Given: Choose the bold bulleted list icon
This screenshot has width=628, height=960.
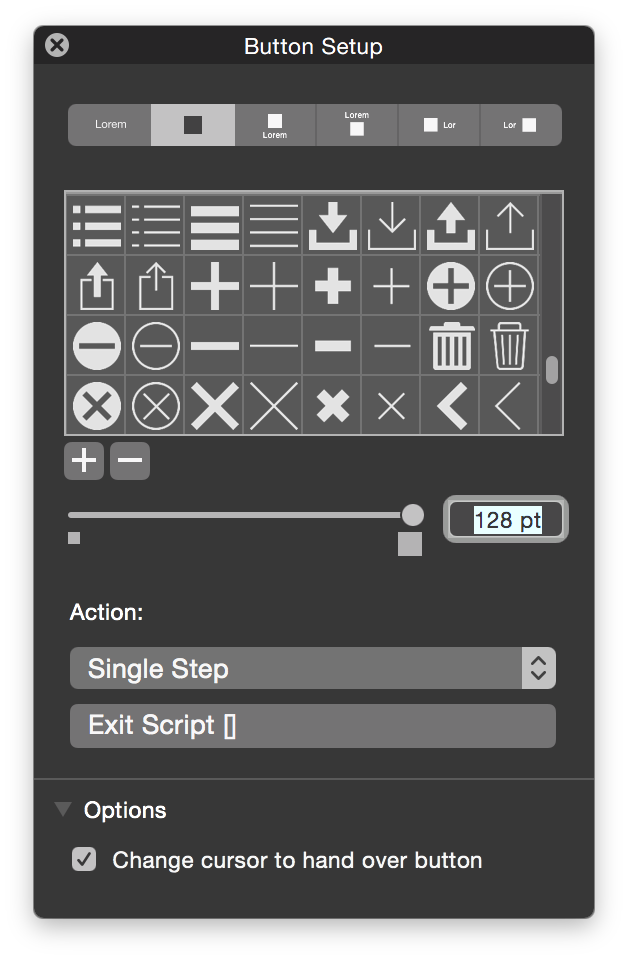Looking at the screenshot, I should click(x=96, y=227).
